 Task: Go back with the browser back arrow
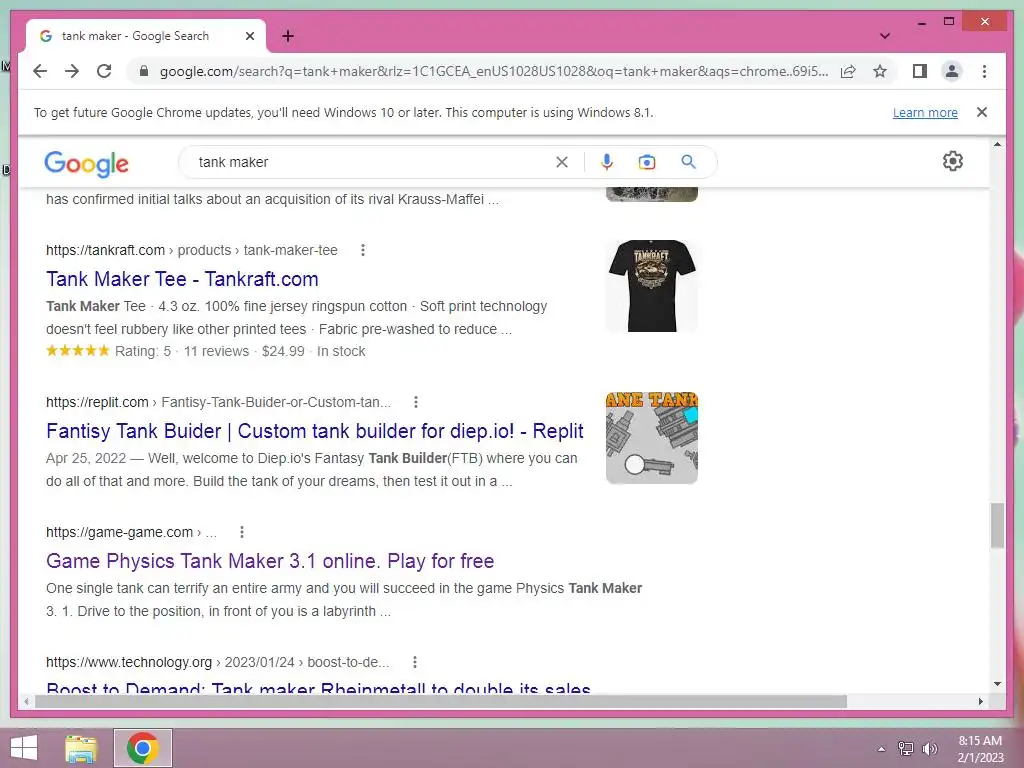pyautogui.click(x=40, y=71)
